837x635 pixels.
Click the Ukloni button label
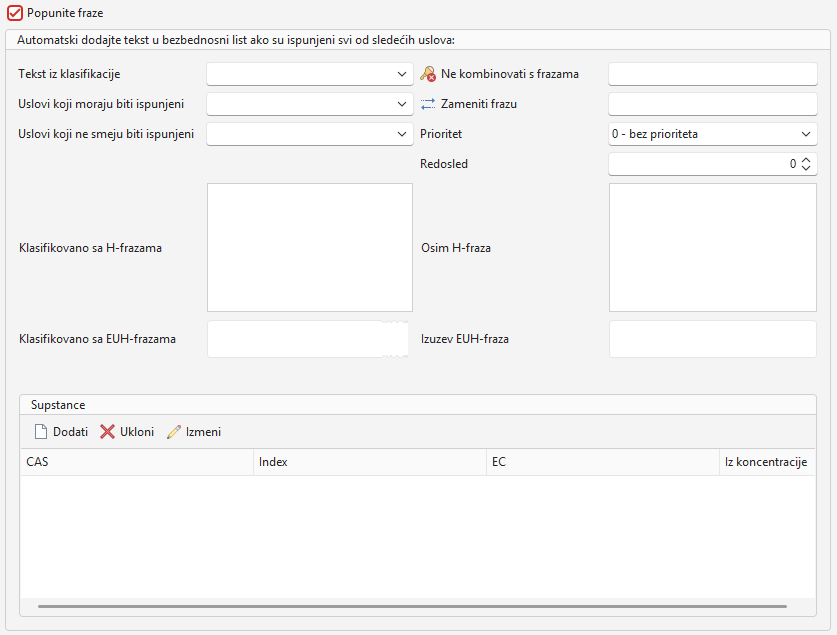(x=137, y=432)
